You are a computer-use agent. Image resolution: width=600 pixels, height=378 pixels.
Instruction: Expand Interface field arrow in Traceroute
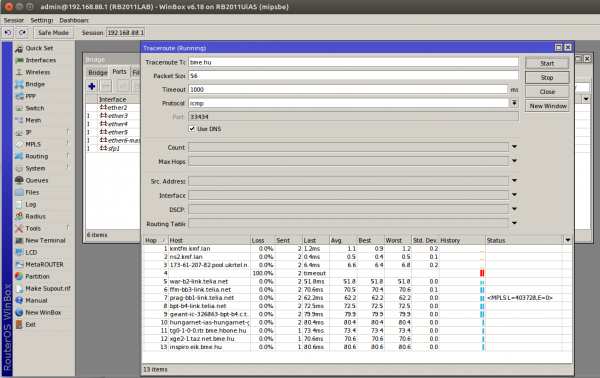pos(514,195)
